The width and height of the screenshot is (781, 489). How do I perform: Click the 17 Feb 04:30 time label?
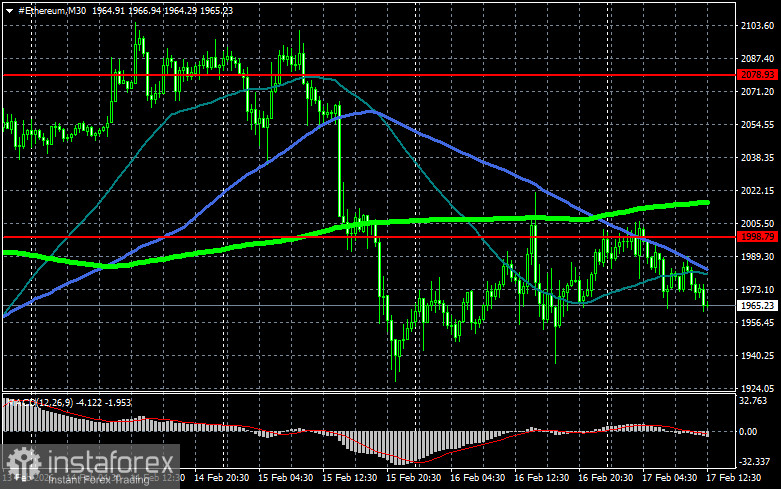click(x=669, y=478)
